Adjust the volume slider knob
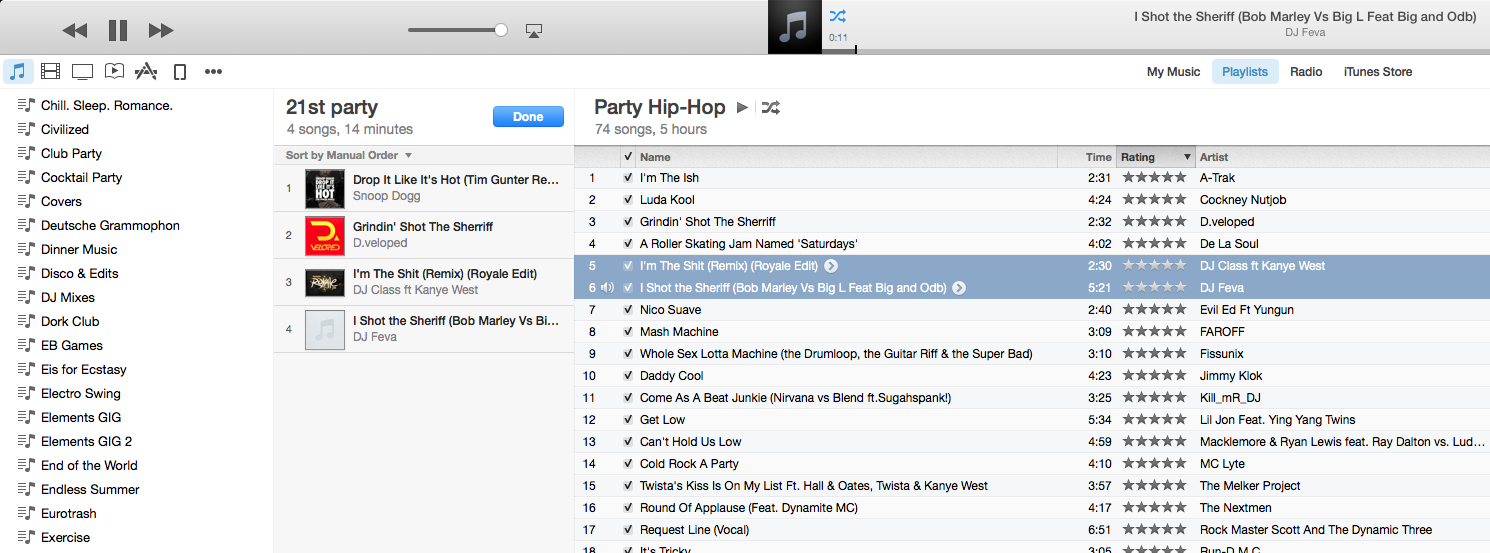The image size is (1490, 553). coord(501,31)
